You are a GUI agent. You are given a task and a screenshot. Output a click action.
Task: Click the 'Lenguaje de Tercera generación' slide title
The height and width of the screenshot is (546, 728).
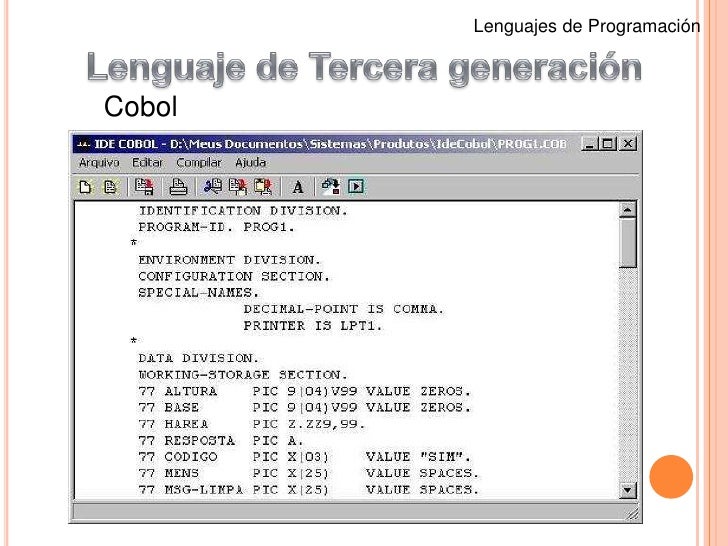(x=364, y=68)
